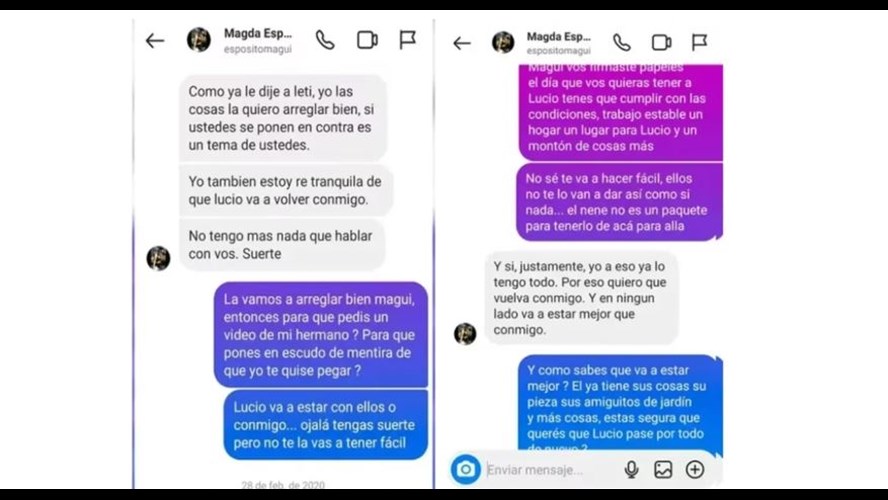Tap the microphone voice message icon
The image size is (888, 500).
coord(631,469)
